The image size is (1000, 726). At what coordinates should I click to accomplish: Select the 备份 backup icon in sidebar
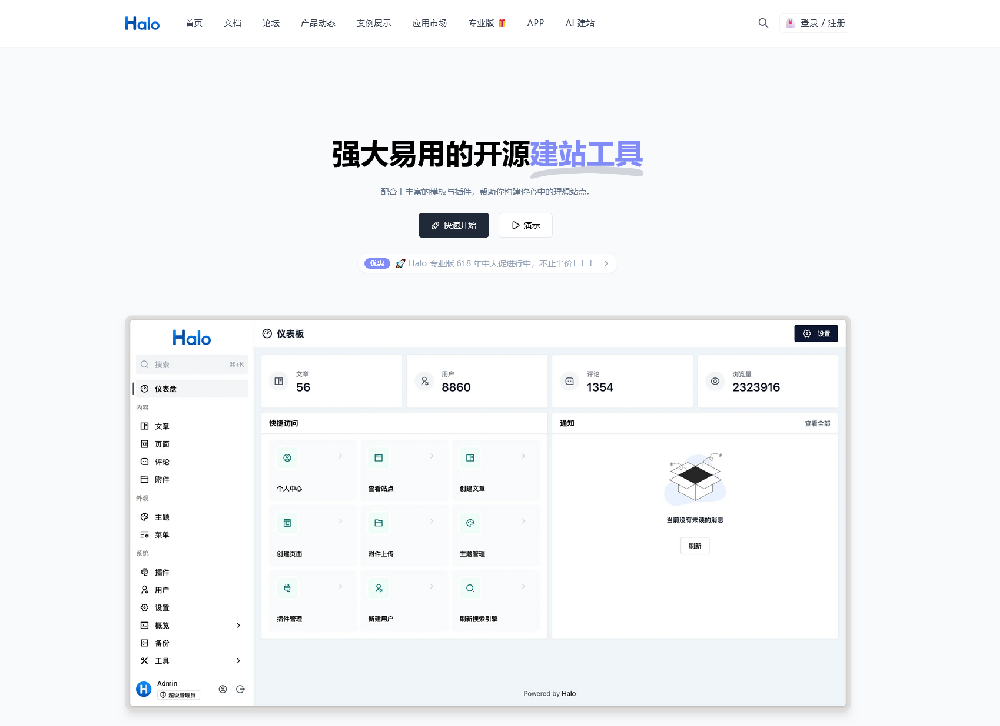144,643
